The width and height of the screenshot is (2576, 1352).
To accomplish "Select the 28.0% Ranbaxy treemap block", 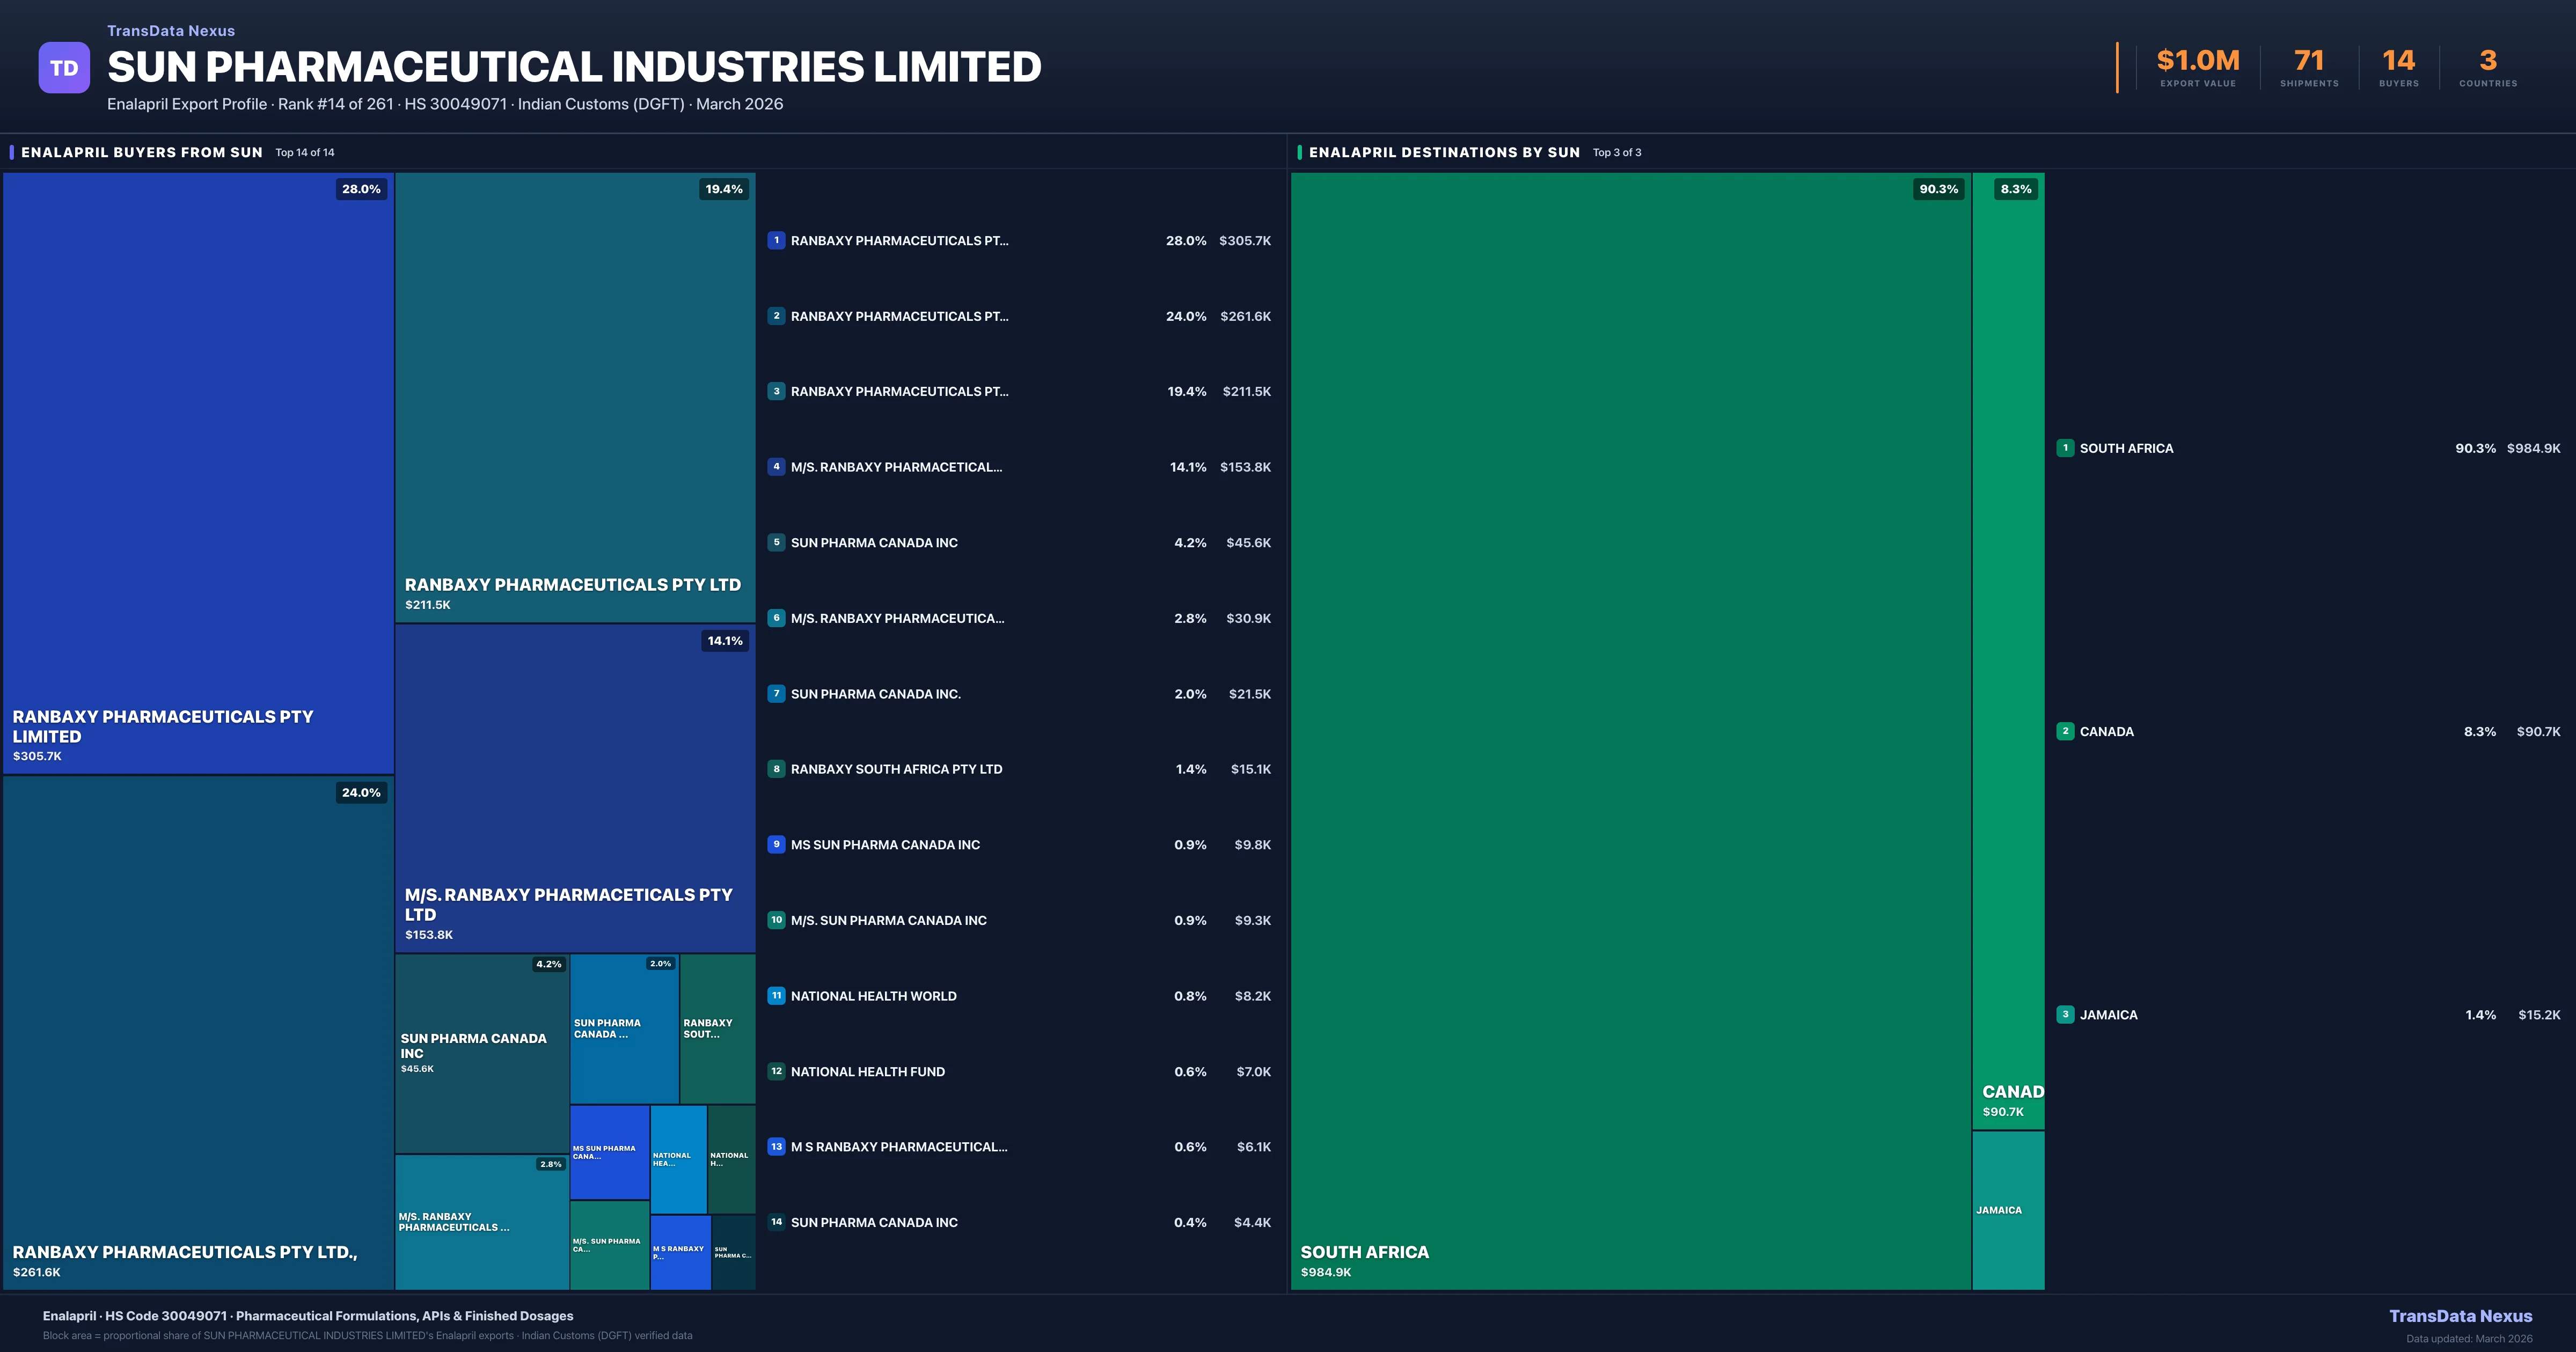I will 198,472.
